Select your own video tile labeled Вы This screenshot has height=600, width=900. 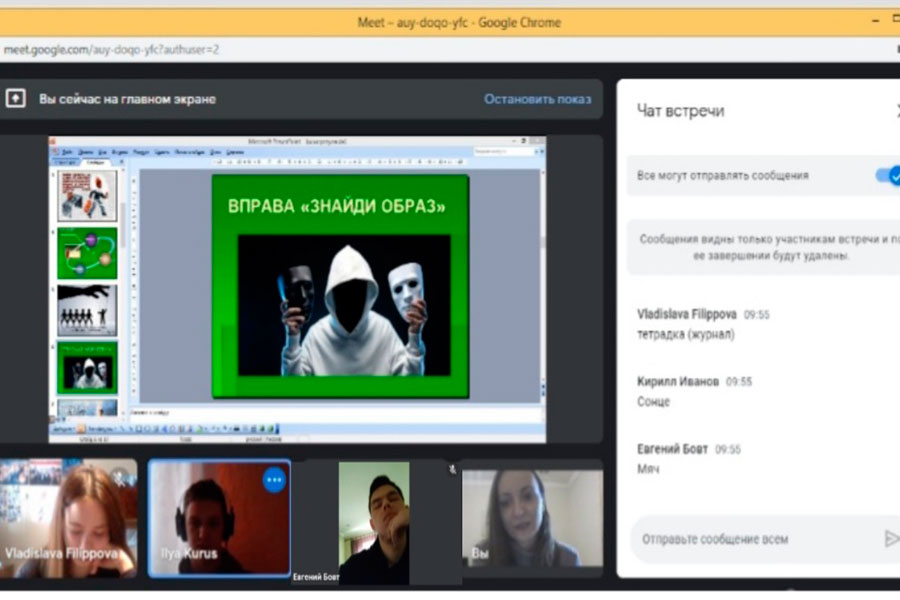pyautogui.click(x=533, y=518)
